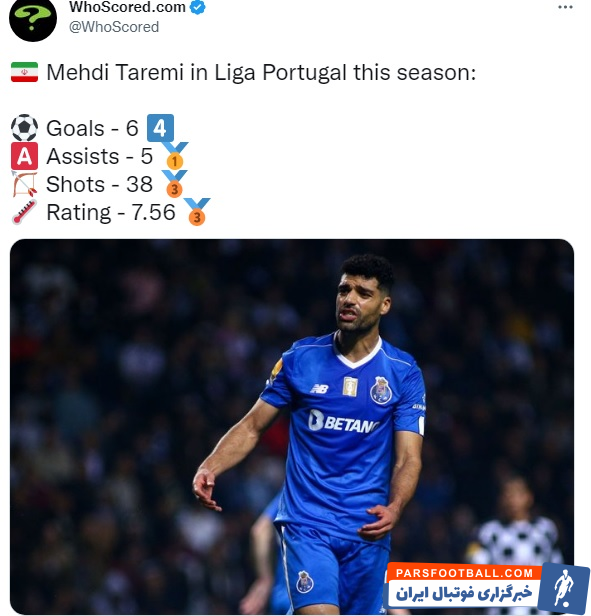Open the three-dot tweet options menu
This screenshot has width=591, height=616.
[565, 7]
